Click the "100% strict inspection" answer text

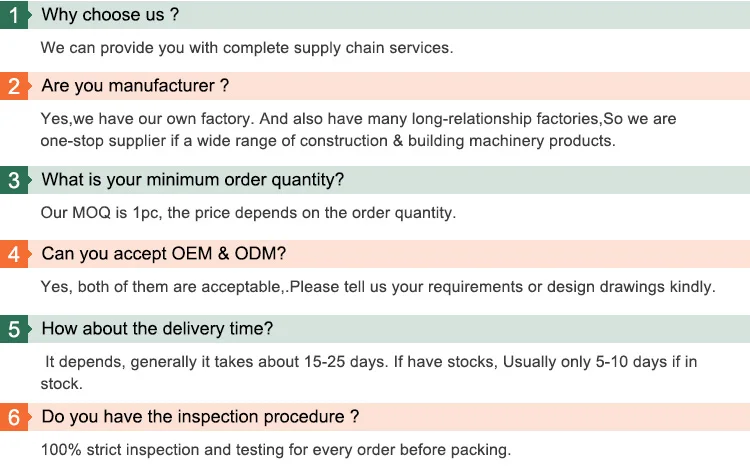(275, 449)
